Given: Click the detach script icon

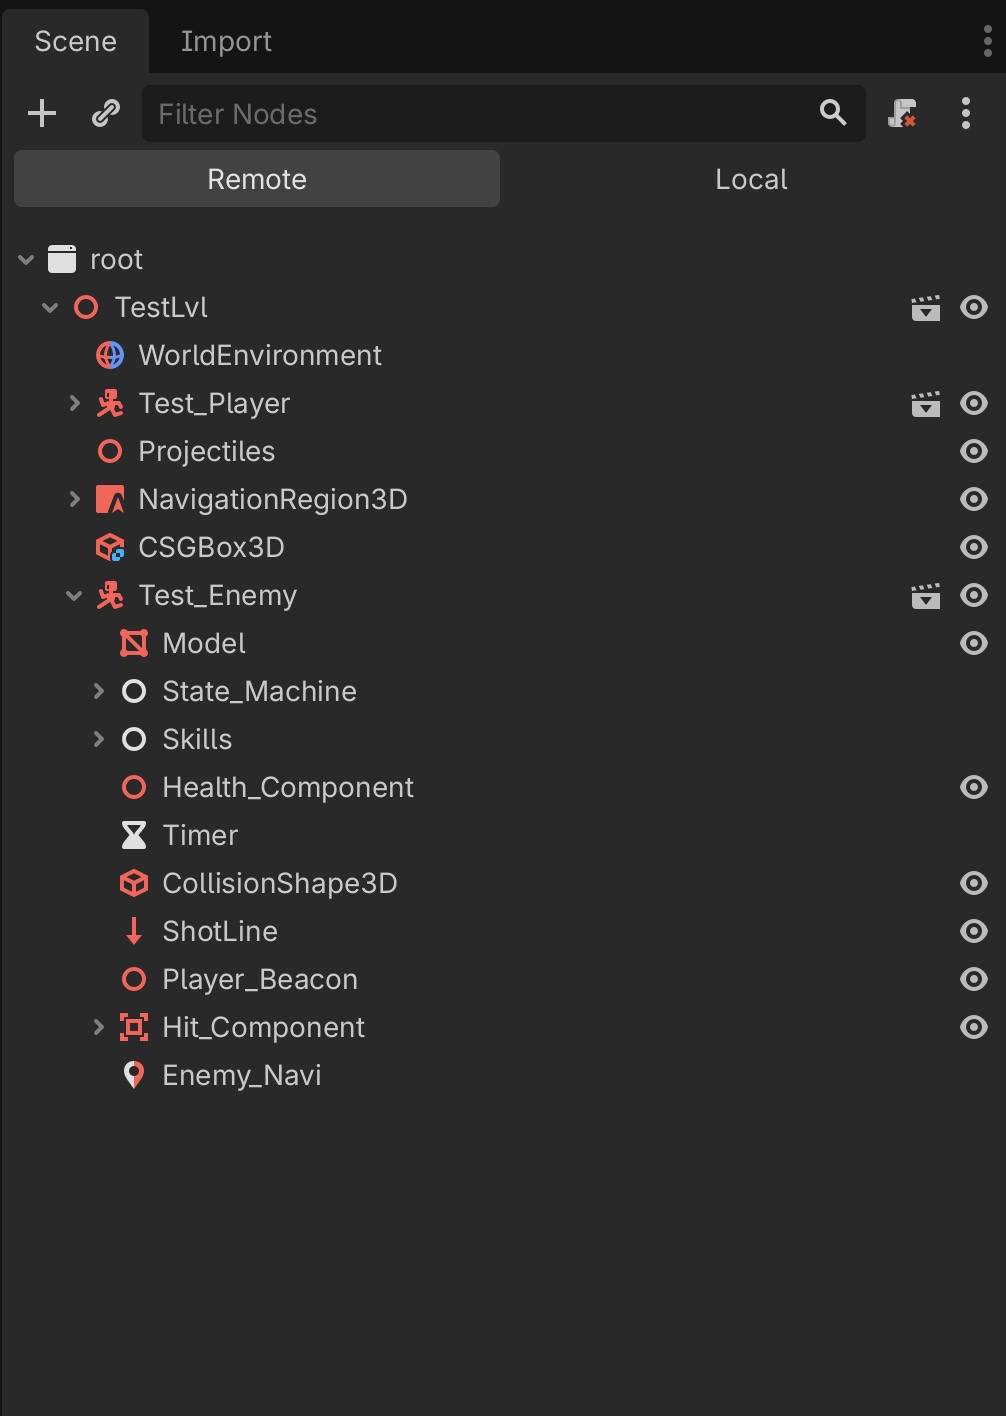Looking at the screenshot, I should click(902, 113).
